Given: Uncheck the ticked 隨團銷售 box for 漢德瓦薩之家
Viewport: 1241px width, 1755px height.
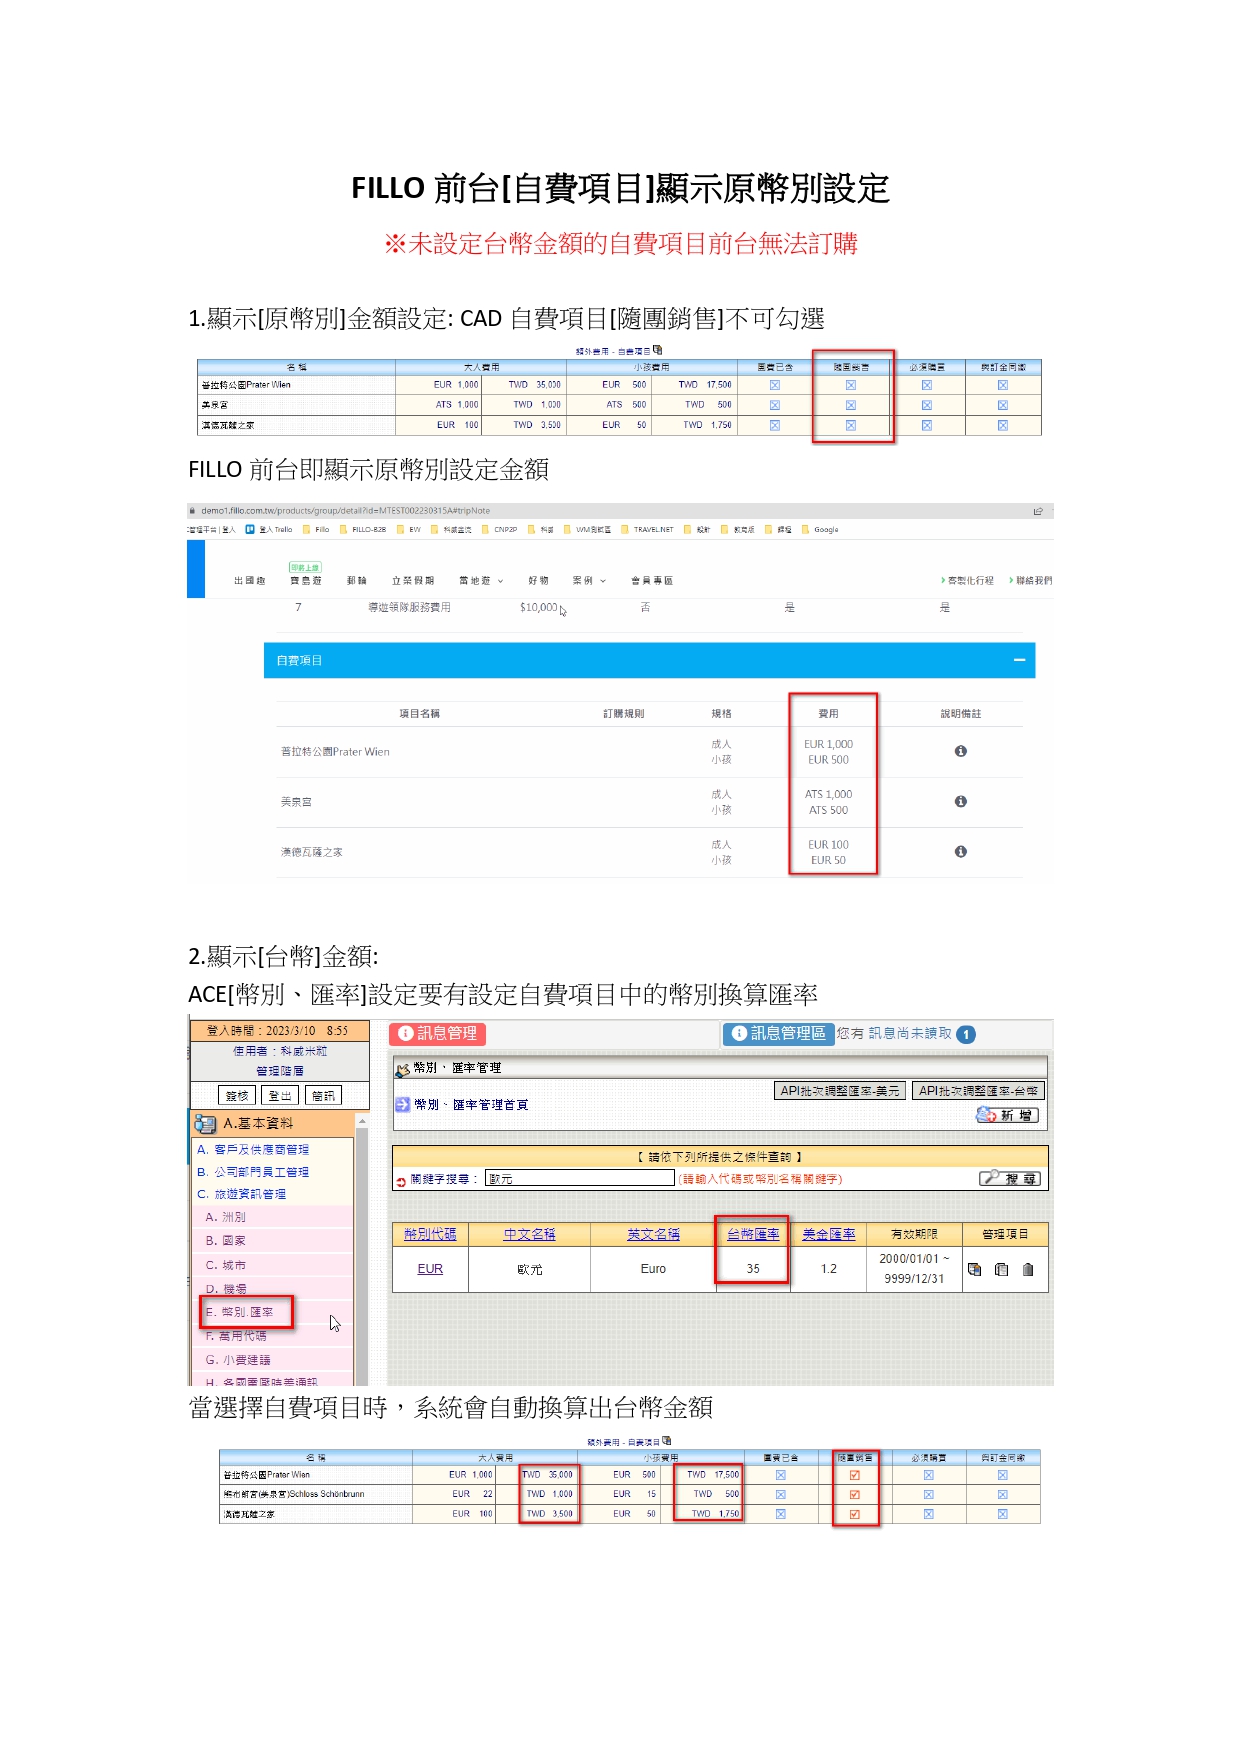Looking at the screenshot, I should (x=854, y=1514).
